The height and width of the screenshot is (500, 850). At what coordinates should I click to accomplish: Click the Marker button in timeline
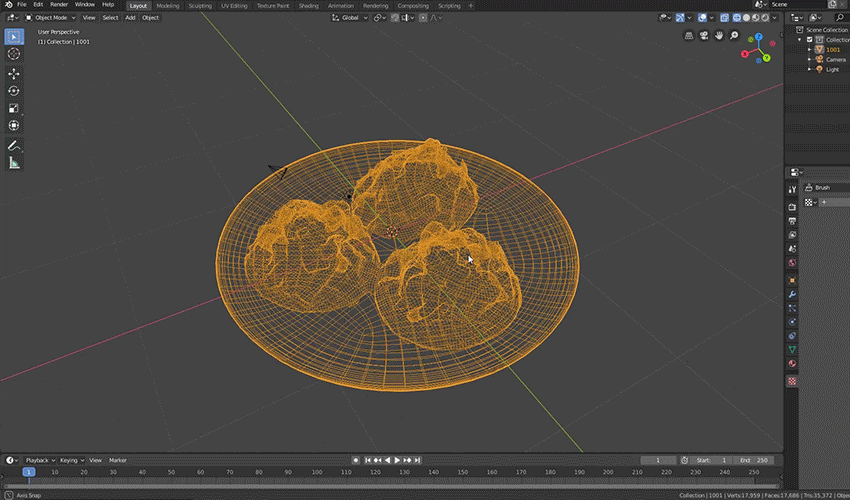[x=118, y=460]
